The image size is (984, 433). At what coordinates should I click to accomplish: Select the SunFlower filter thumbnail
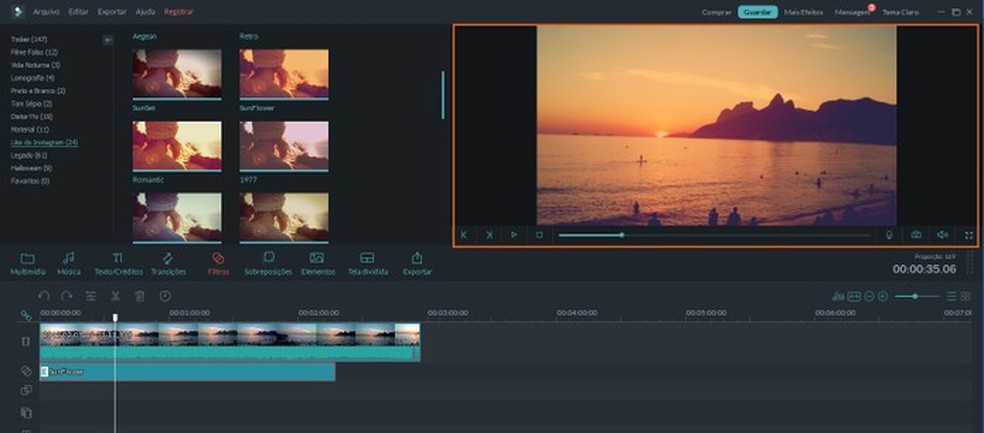(284, 145)
